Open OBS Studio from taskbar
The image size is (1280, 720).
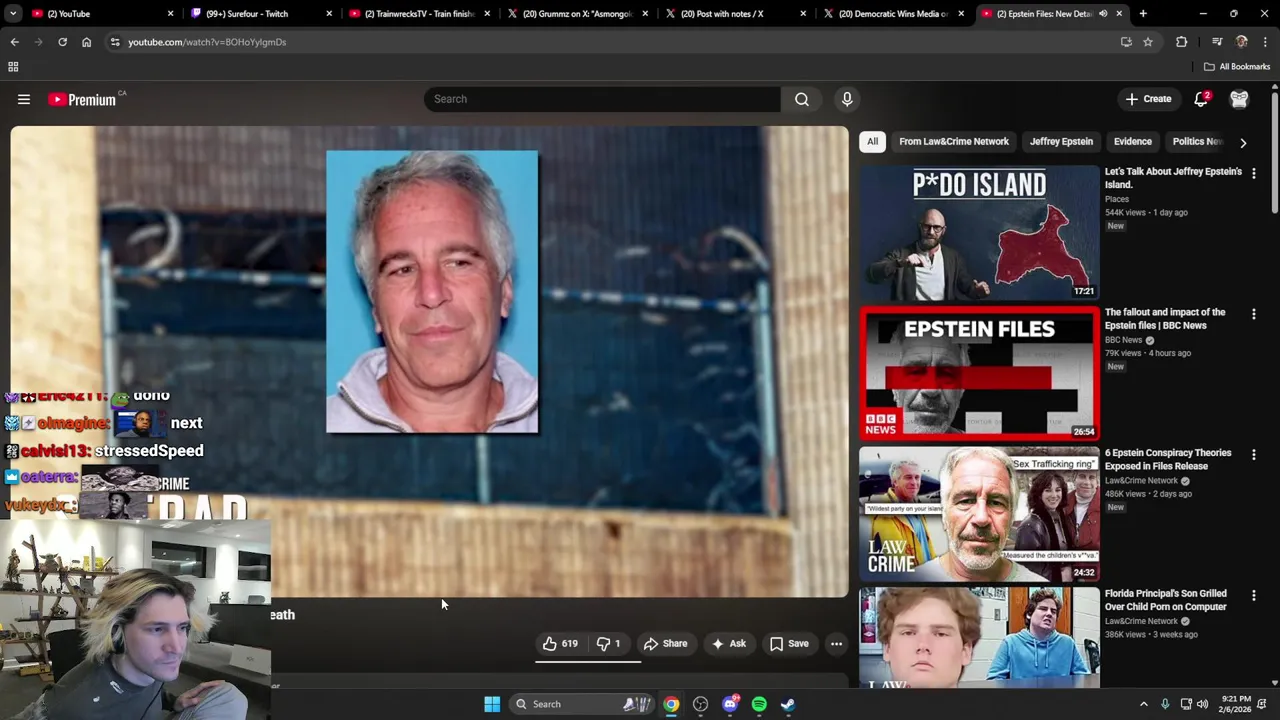700,704
